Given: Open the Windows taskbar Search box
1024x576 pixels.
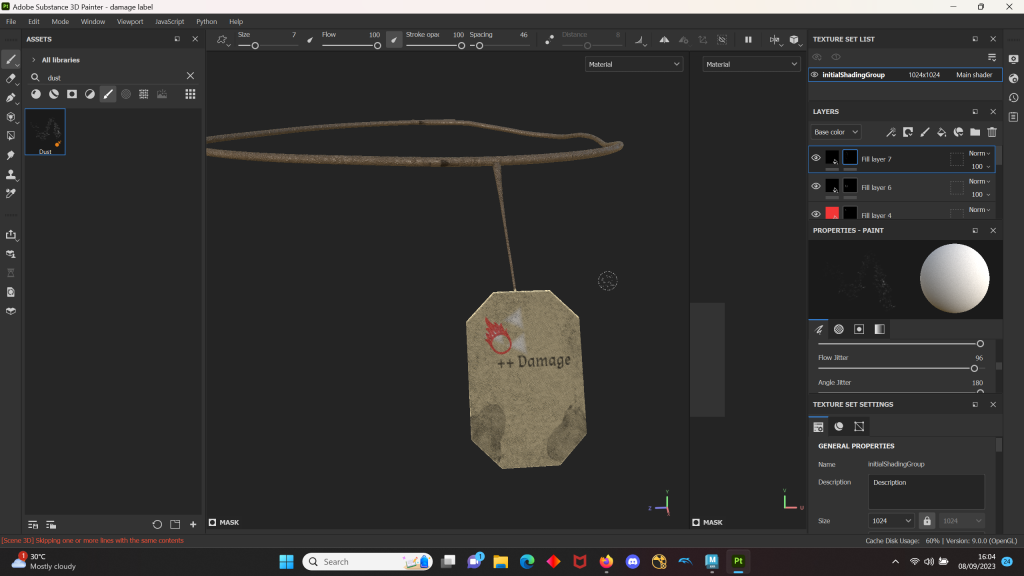Looking at the screenshot, I should click(368, 562).
